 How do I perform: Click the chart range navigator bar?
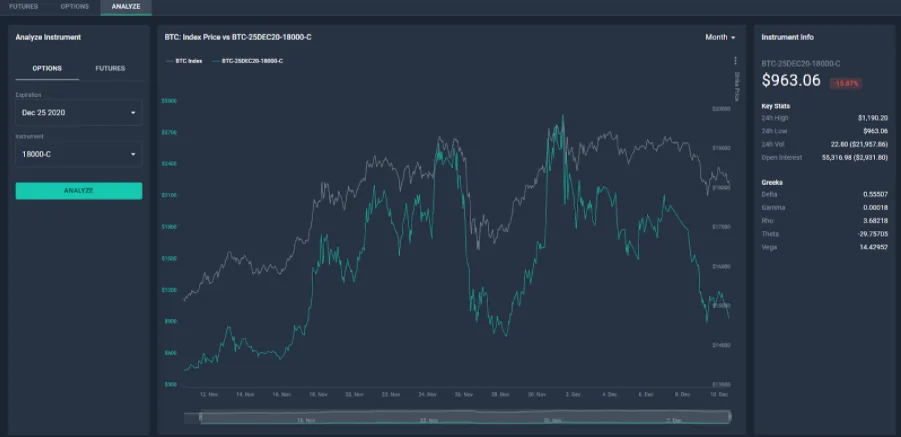tap(465, 416)
